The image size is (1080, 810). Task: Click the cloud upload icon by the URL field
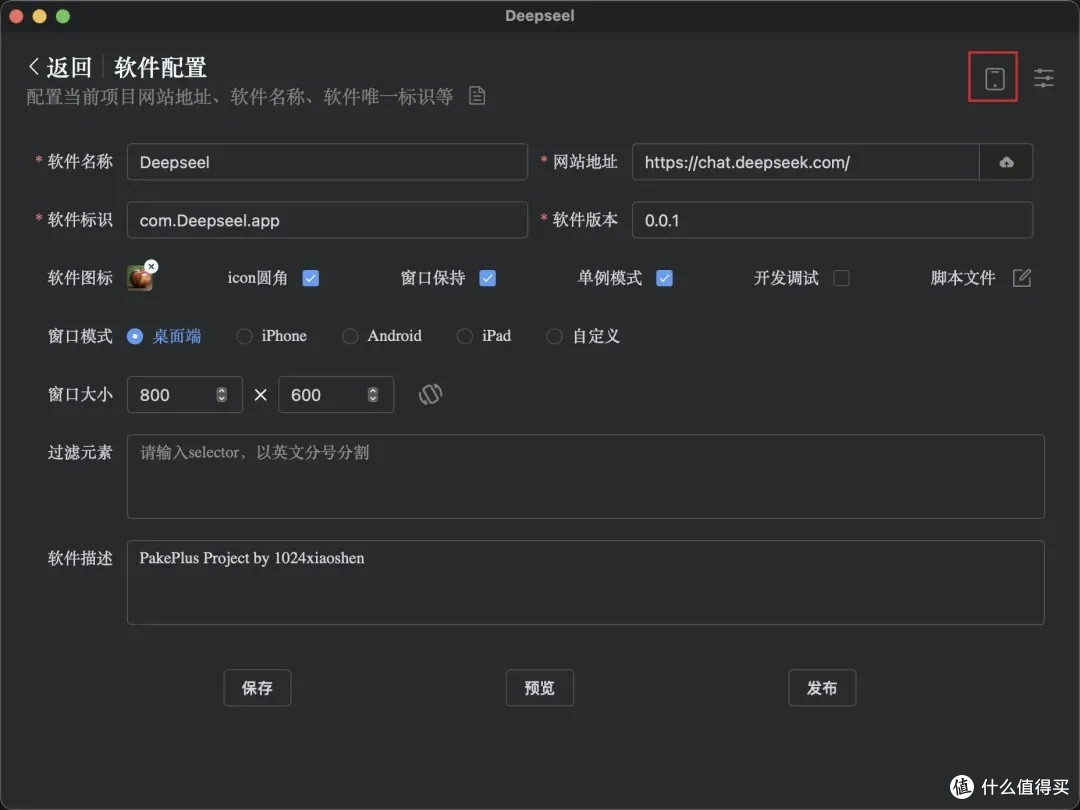click(1006, 163)
